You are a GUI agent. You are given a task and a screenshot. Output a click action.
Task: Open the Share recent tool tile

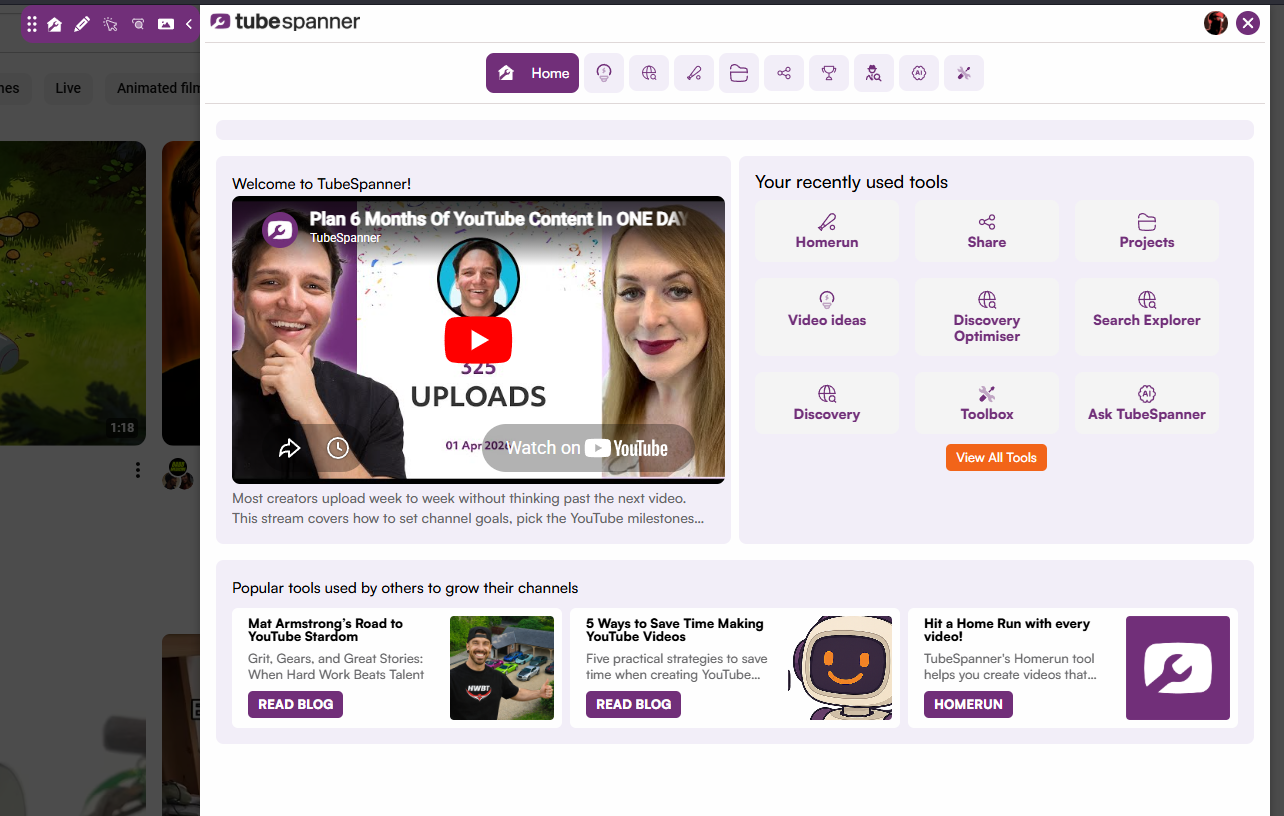click(x=987, y=231)
